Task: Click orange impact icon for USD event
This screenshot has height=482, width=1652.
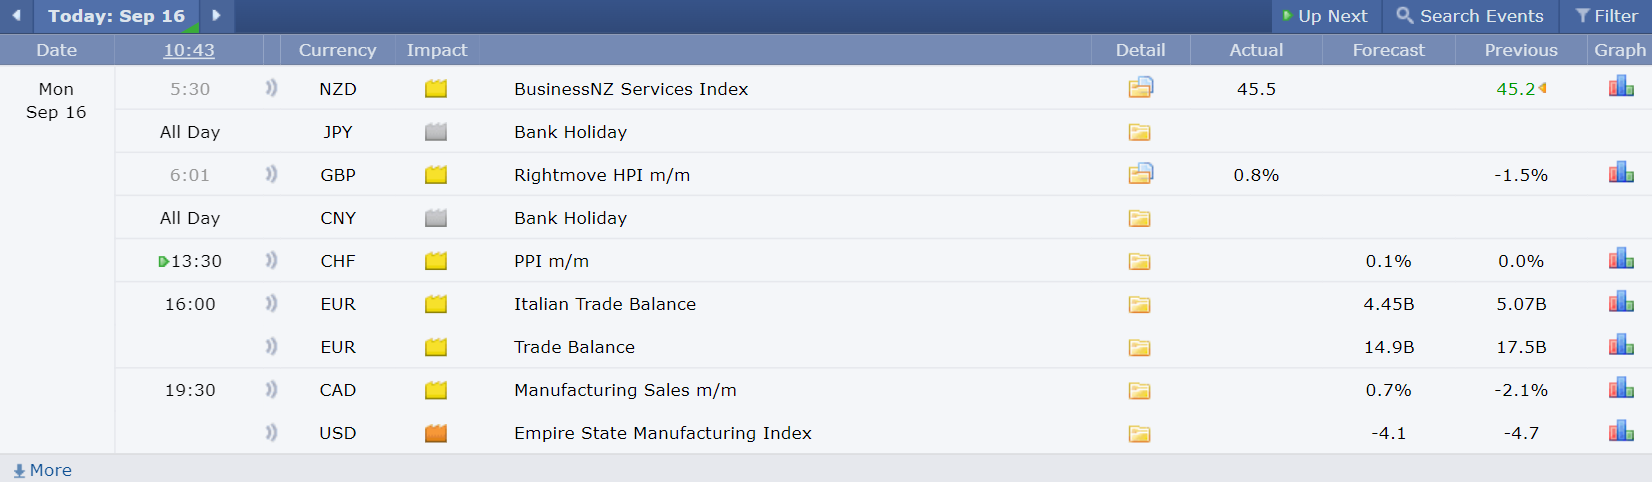Action: [436, 433]
